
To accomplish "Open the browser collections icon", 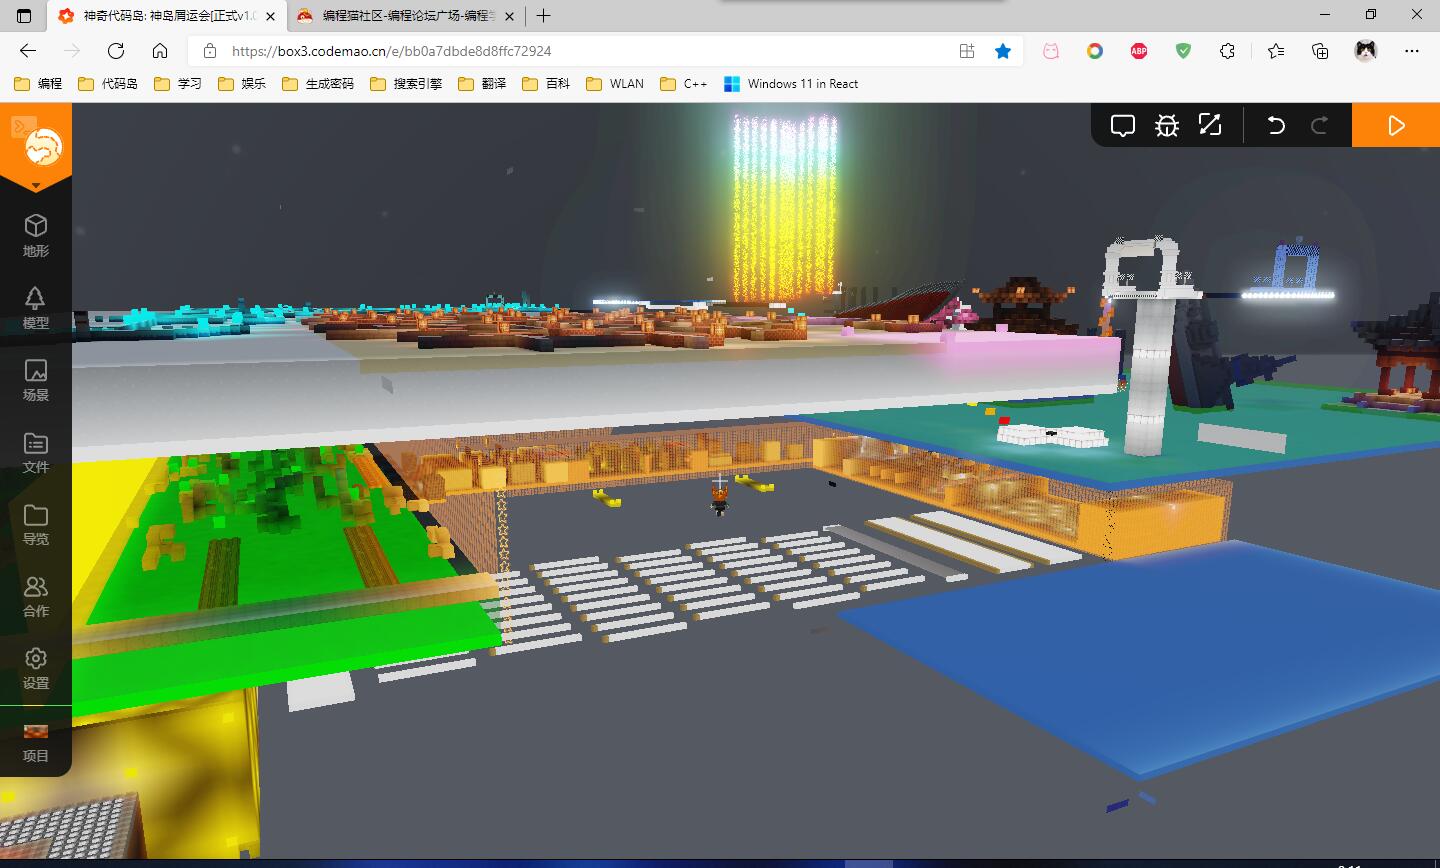I will [x=1320, y=51].
